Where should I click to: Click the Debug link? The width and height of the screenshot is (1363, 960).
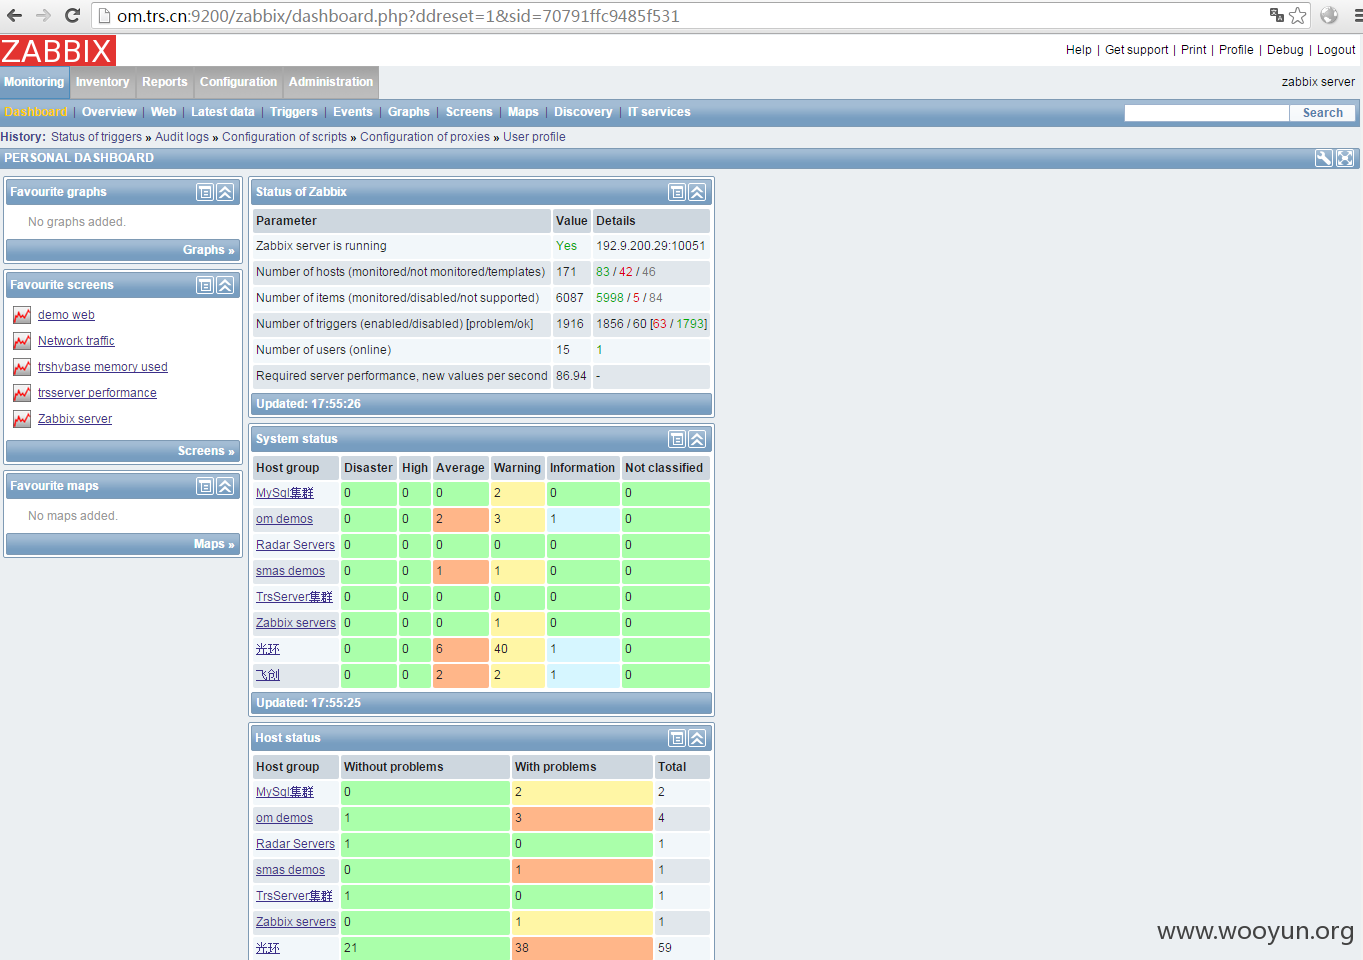click(1285, 50)
